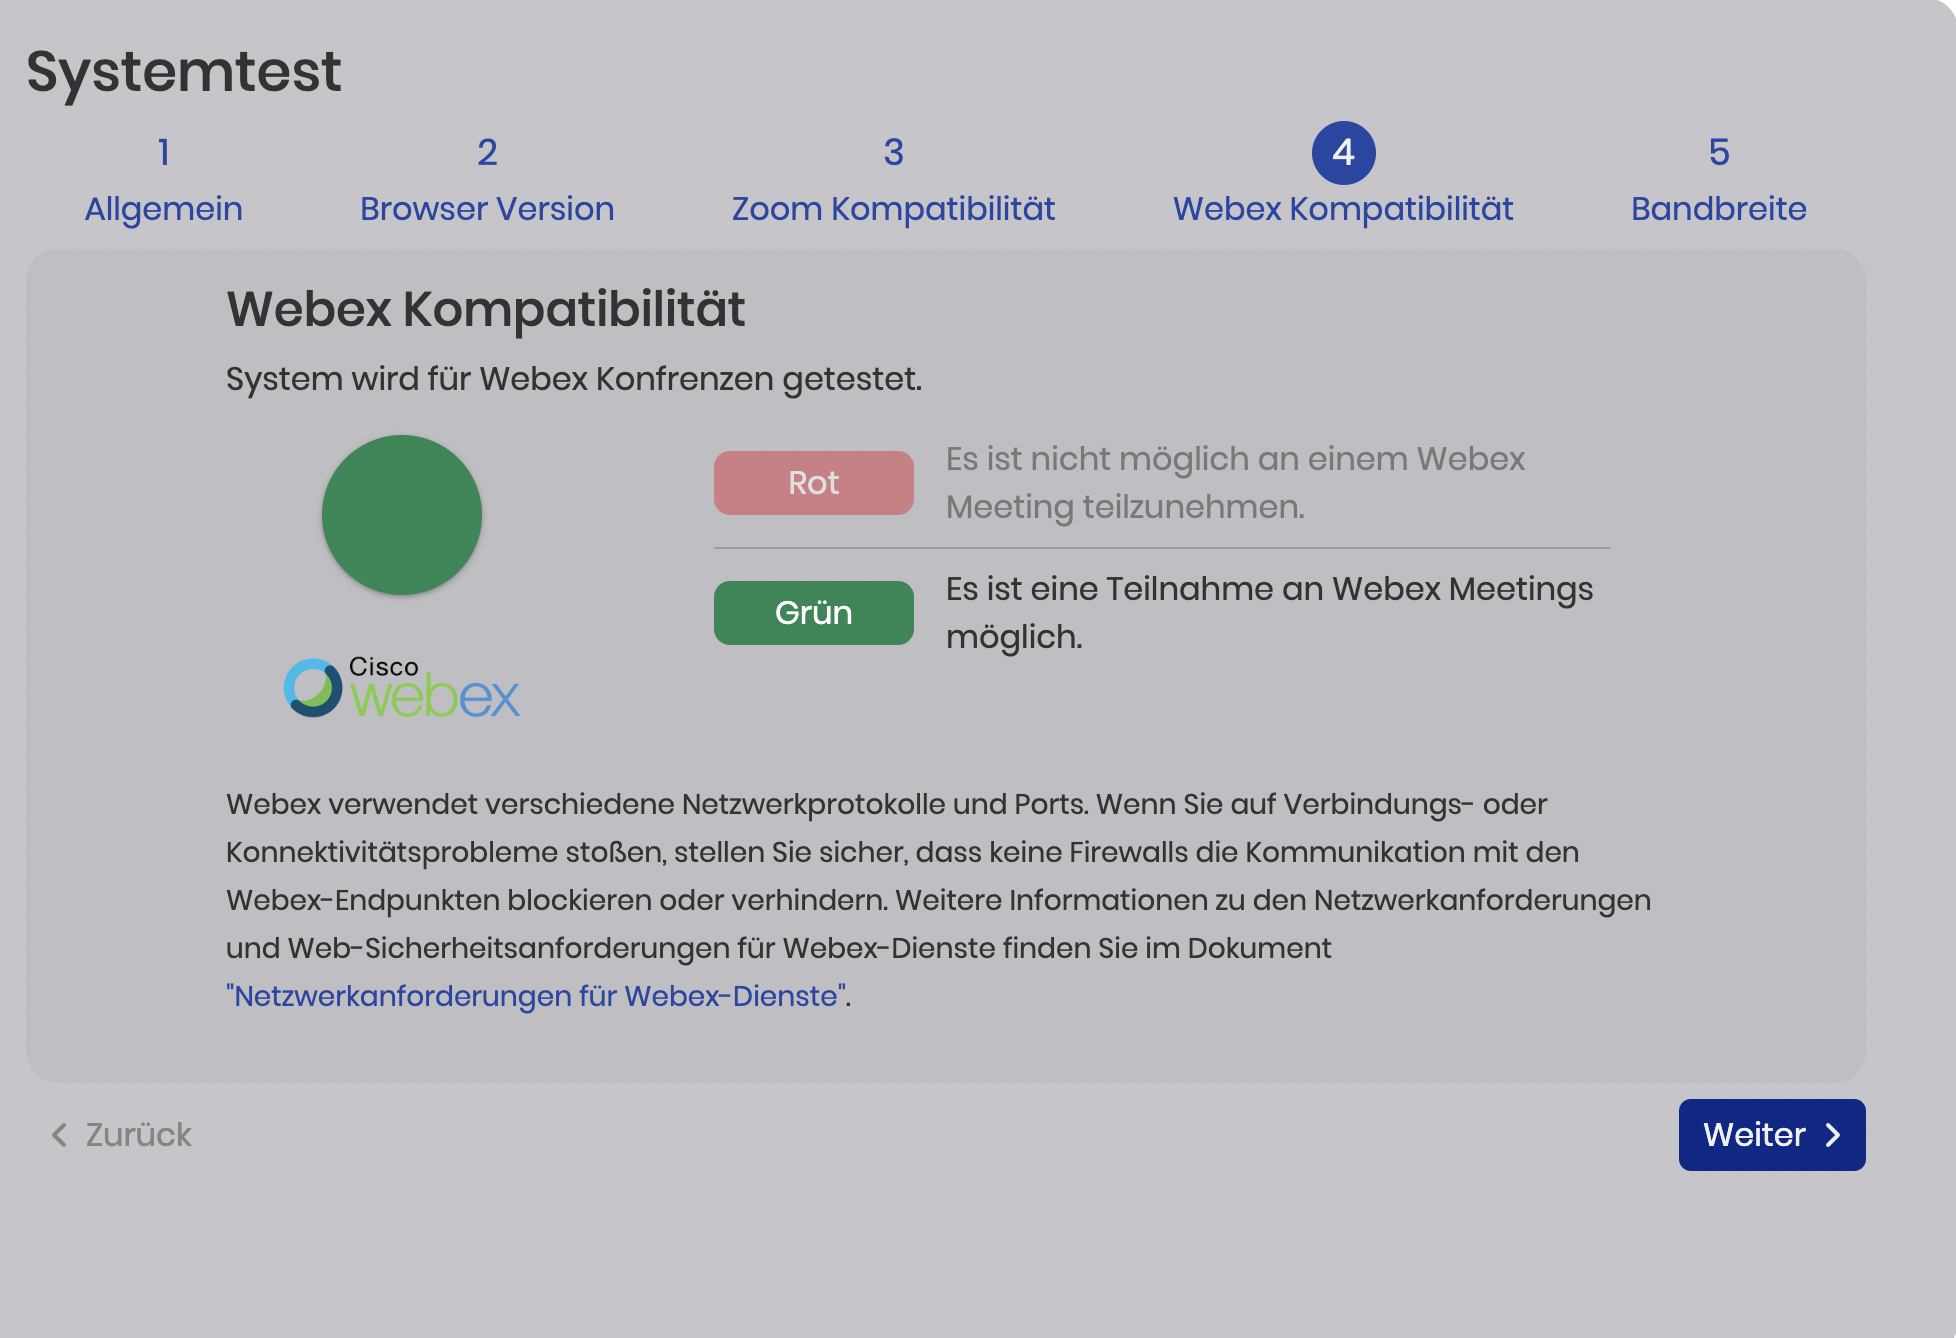1956x1338 pixels.
Task: Click the green status circle indicator
Action: coord(402,515)
